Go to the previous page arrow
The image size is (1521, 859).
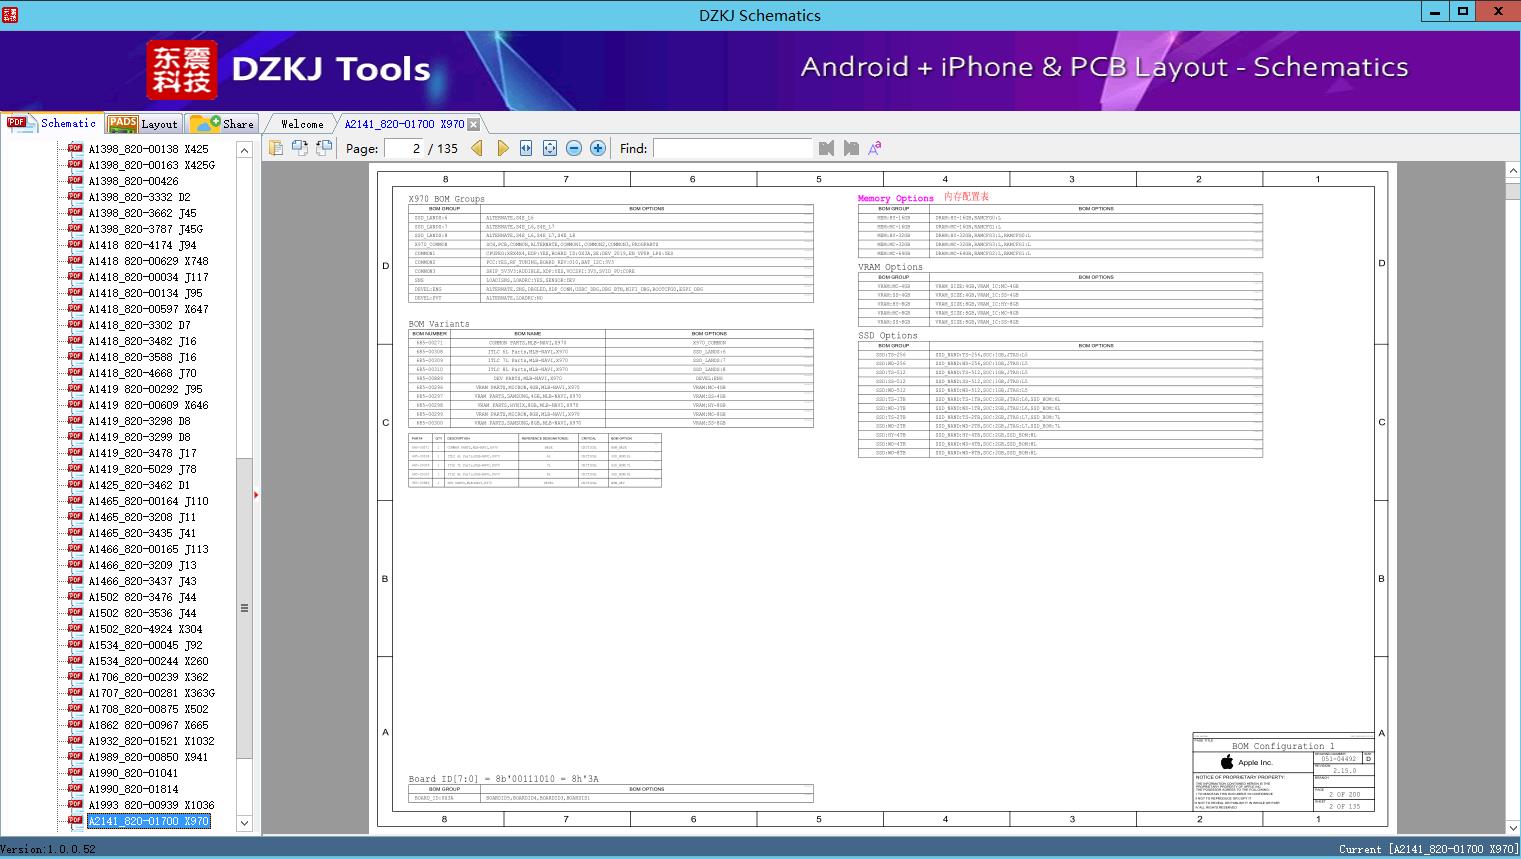pyautogui.click(x=477, y=148)
